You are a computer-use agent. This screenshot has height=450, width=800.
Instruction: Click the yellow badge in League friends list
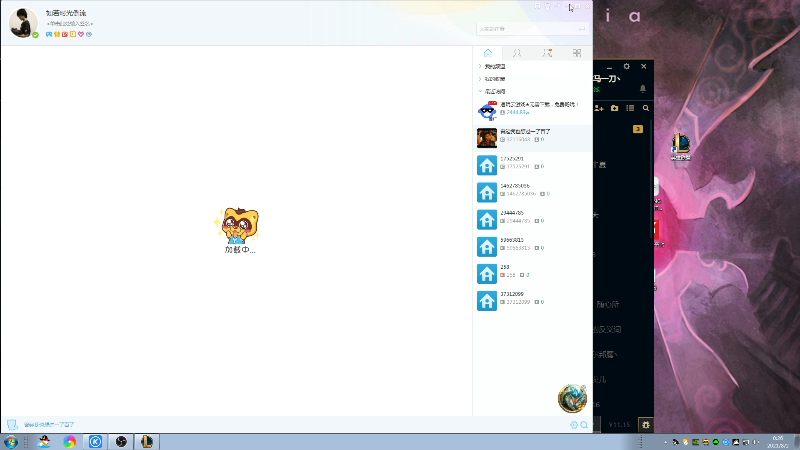coord(638,129)
